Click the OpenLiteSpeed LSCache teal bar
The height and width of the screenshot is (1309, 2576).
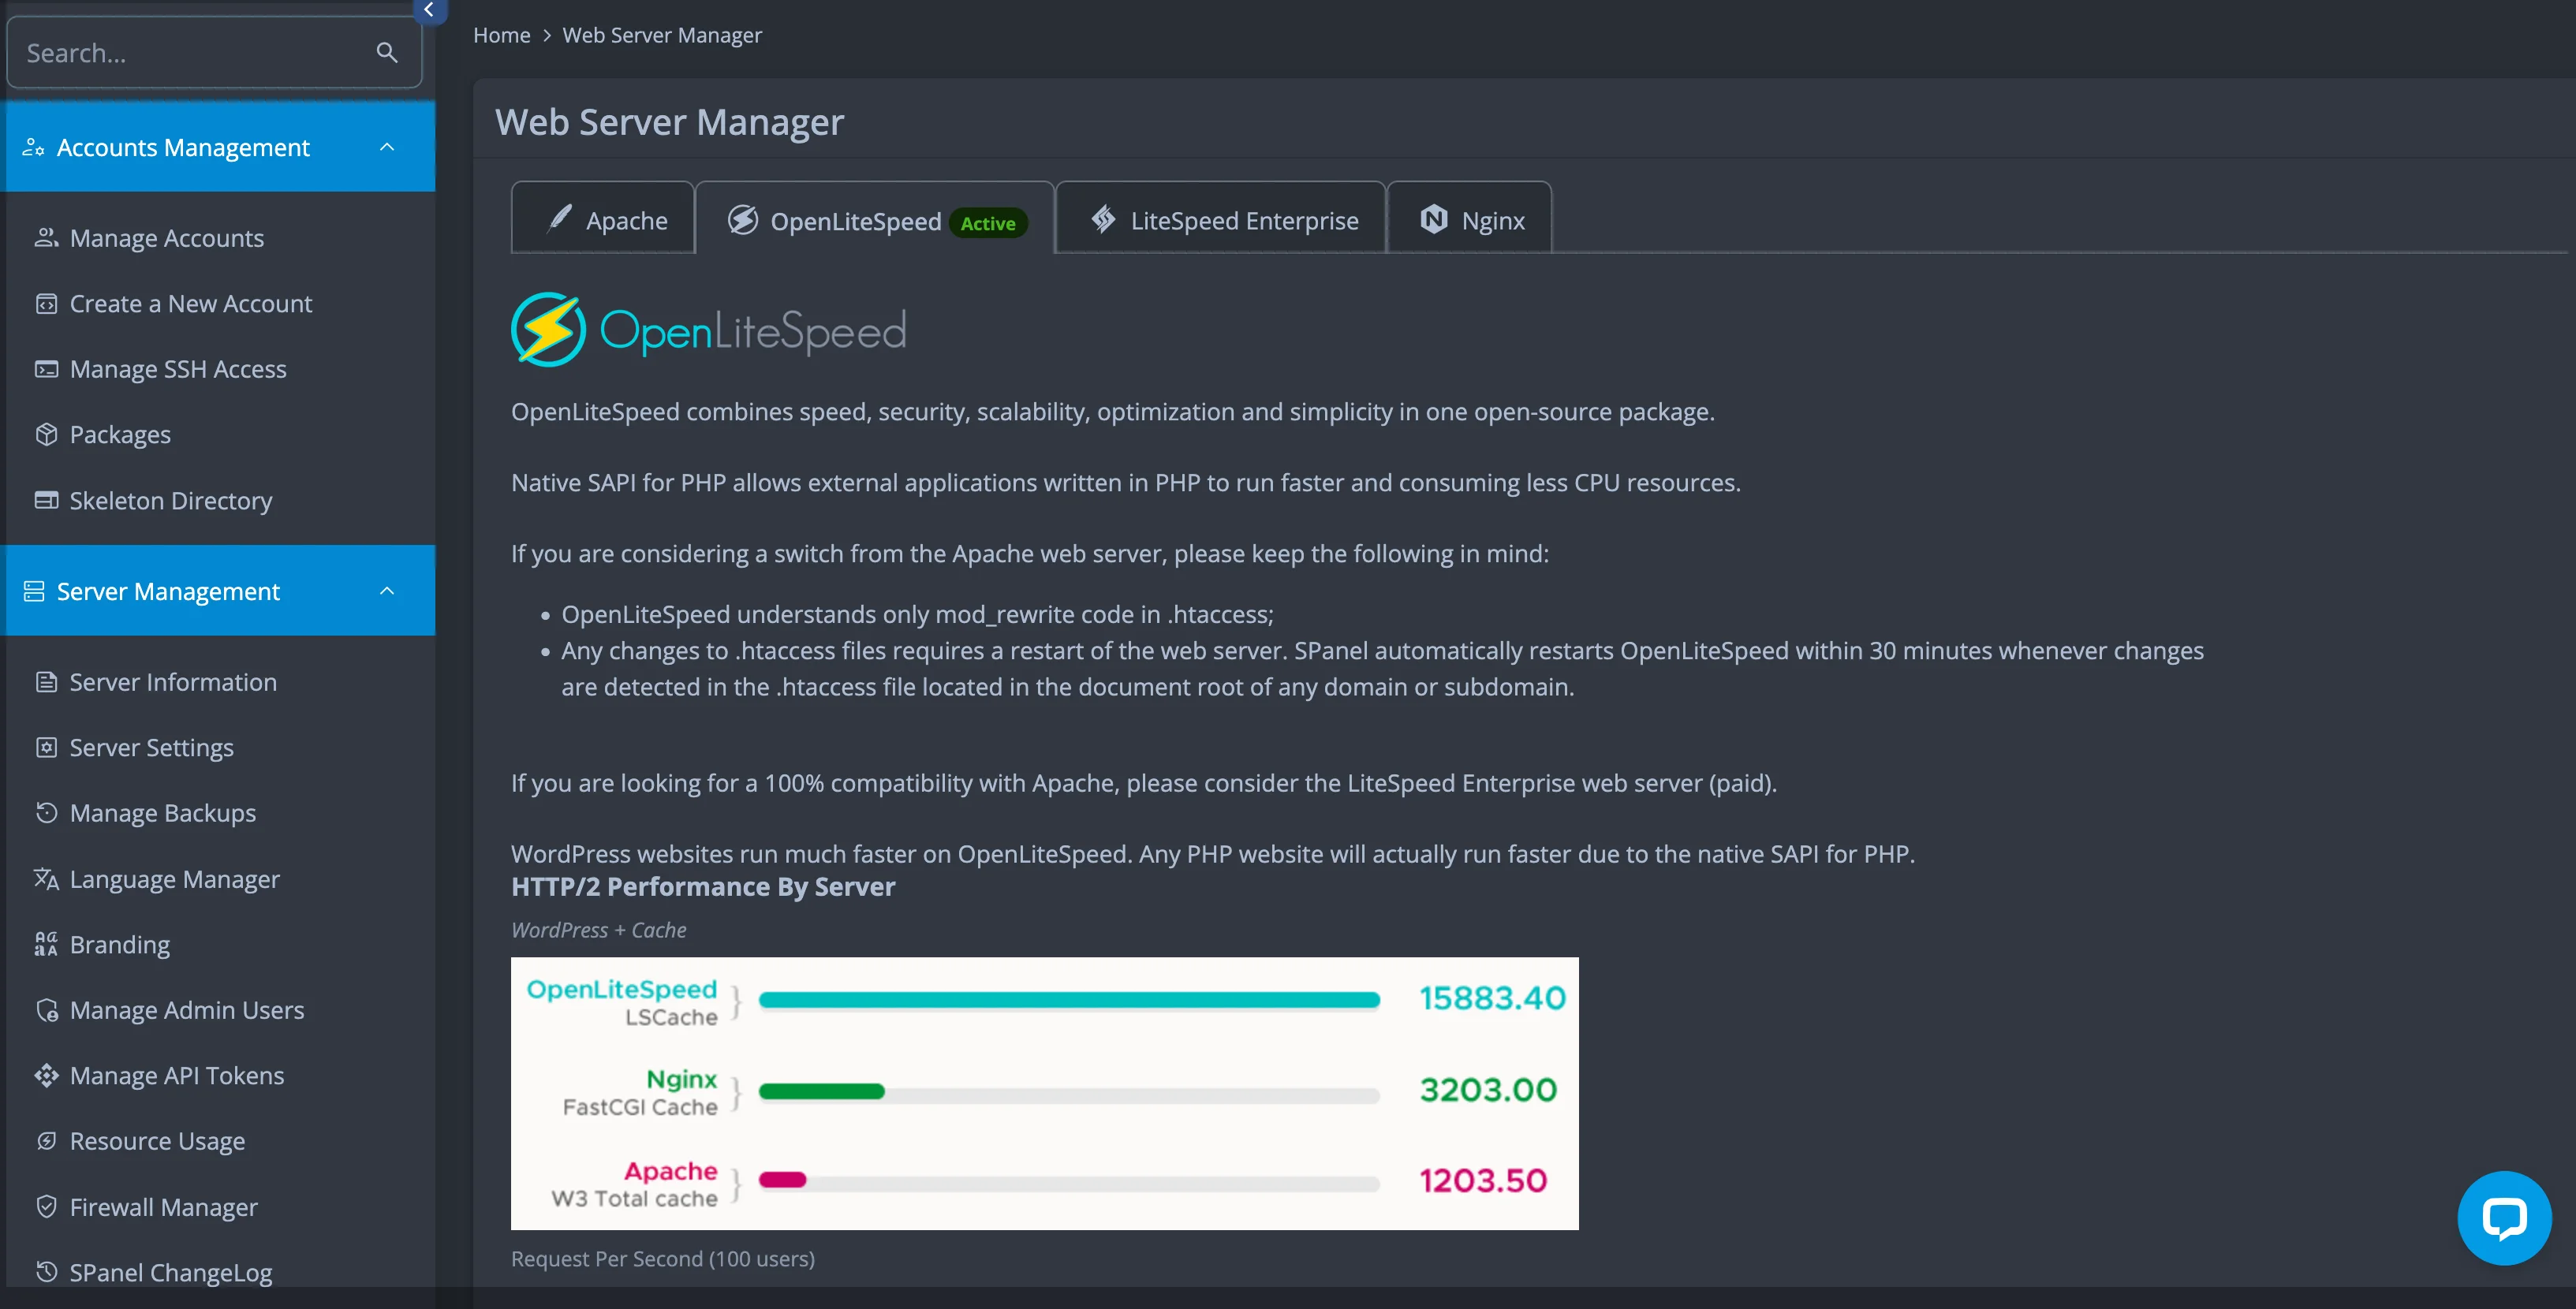coord(1069,999)
